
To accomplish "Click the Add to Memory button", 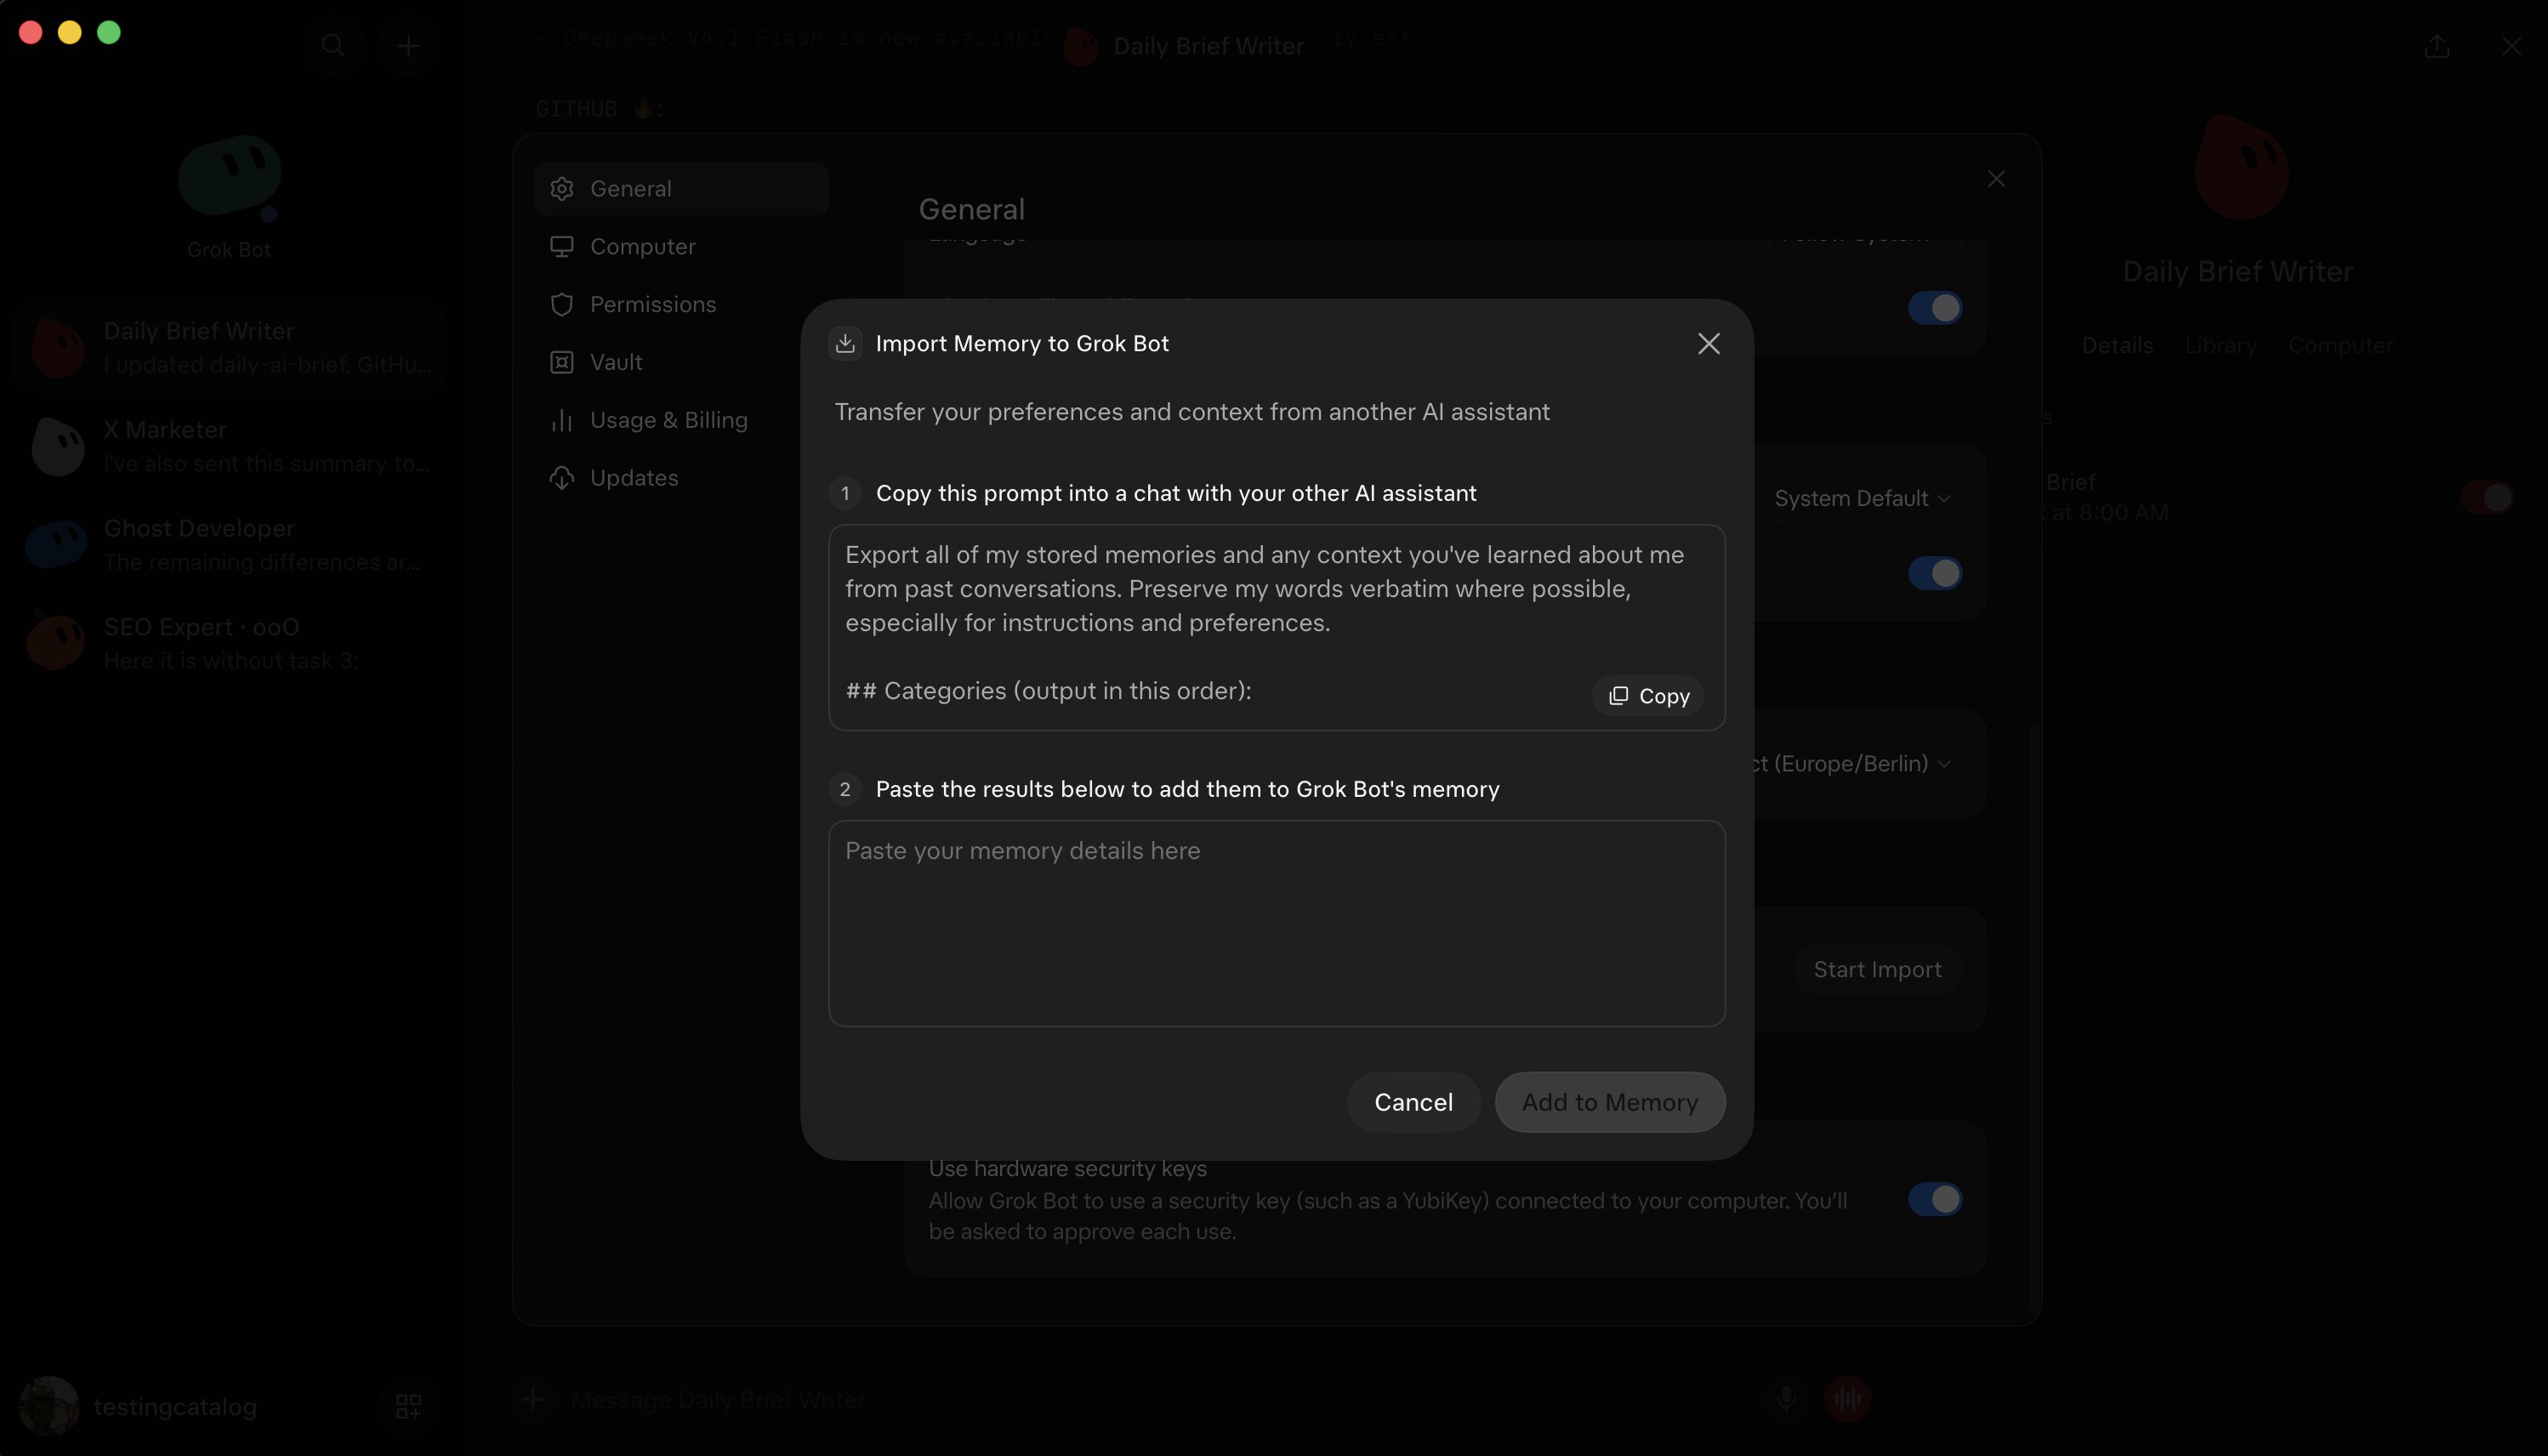I will point(1609,1102).
